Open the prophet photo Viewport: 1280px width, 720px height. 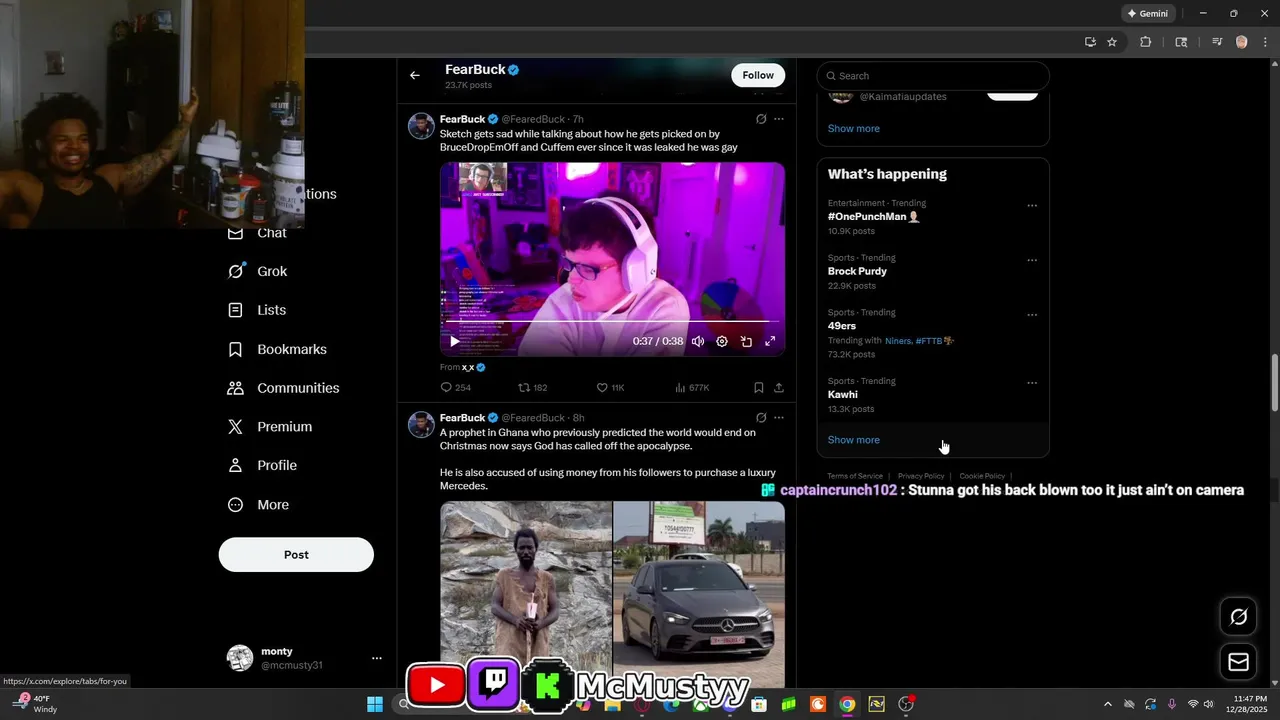tap(526, 594)
